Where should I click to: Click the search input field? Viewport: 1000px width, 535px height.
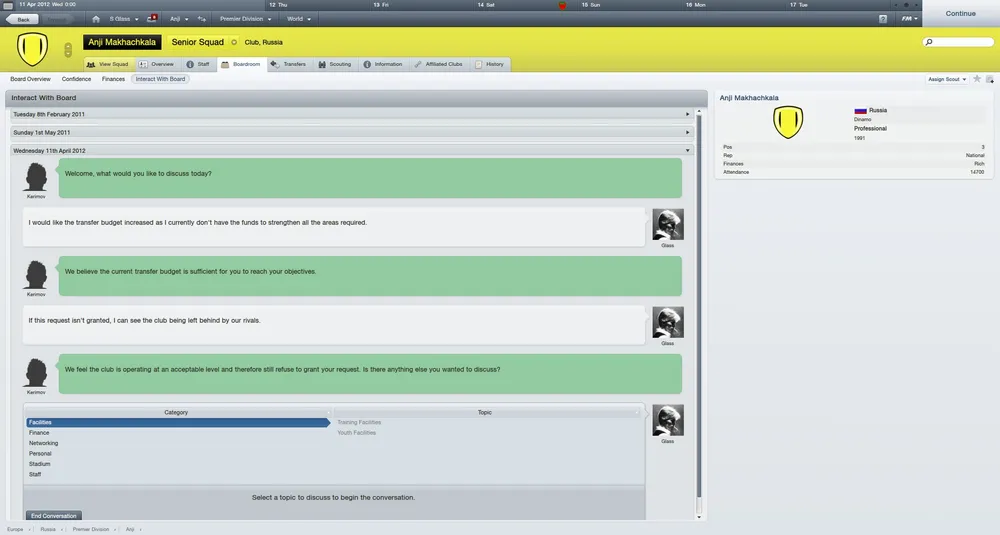tap(958, 43)
